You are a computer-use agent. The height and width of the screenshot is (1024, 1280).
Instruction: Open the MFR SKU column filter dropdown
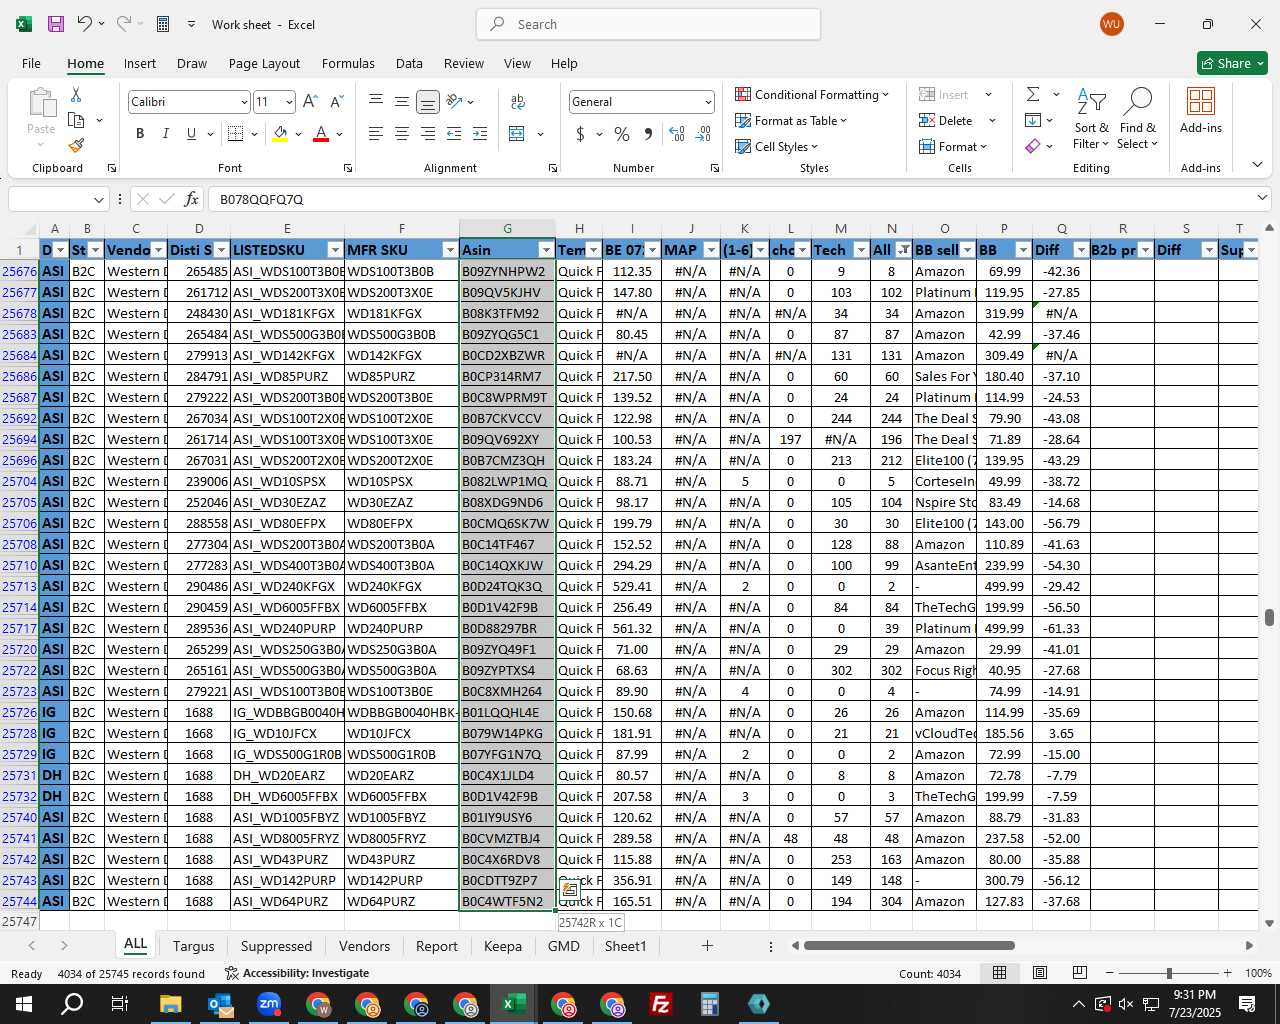450,250
